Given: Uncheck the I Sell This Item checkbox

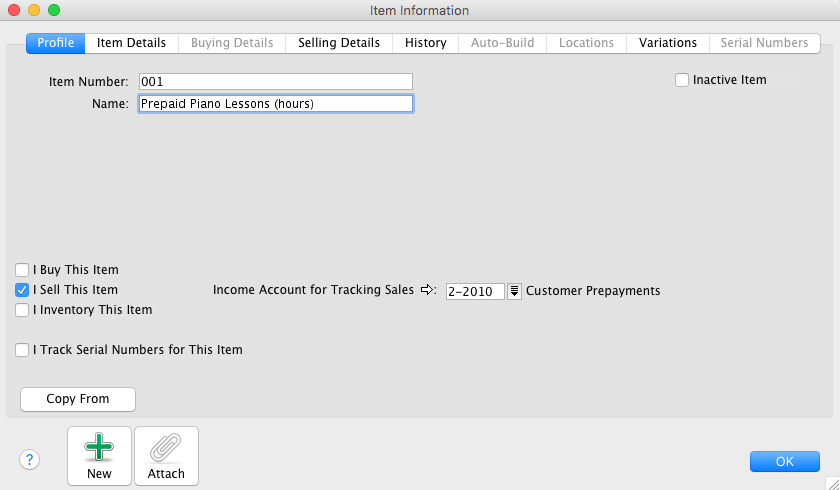Looking at the screenshot, I should point(22,290).
